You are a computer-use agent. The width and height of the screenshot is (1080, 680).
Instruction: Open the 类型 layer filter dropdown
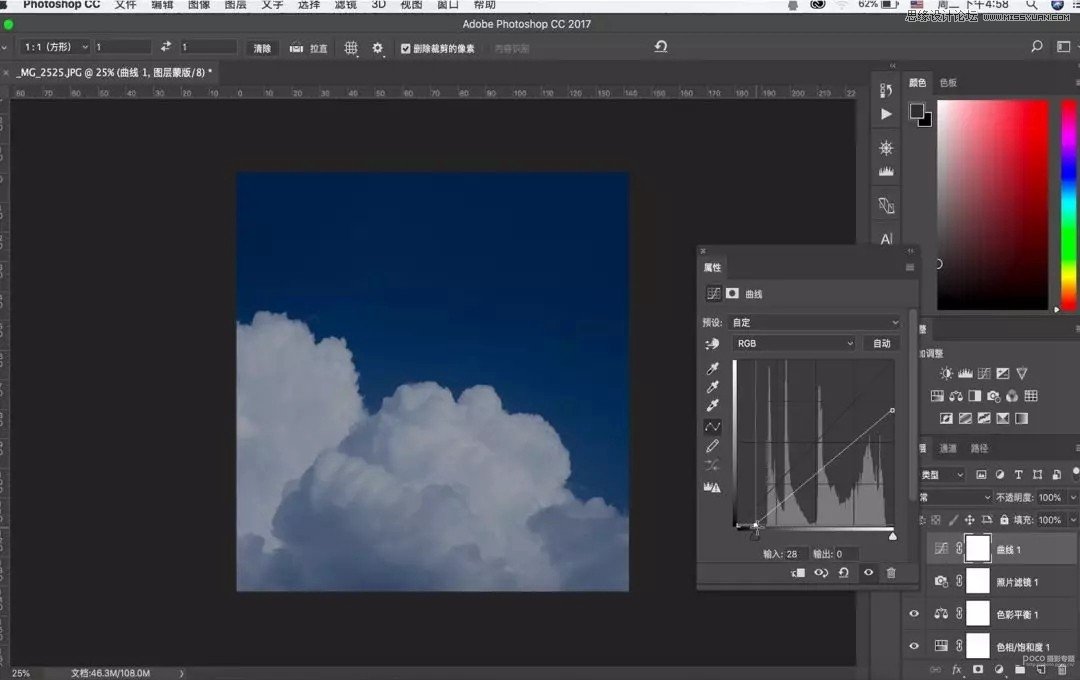point(942,475)
